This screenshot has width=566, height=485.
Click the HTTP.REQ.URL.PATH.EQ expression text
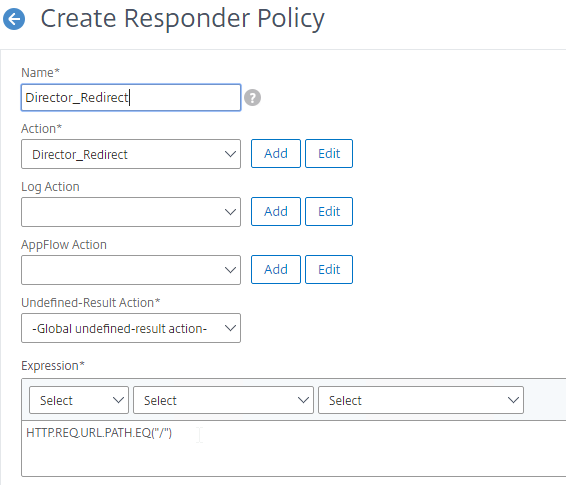(99, 432)
